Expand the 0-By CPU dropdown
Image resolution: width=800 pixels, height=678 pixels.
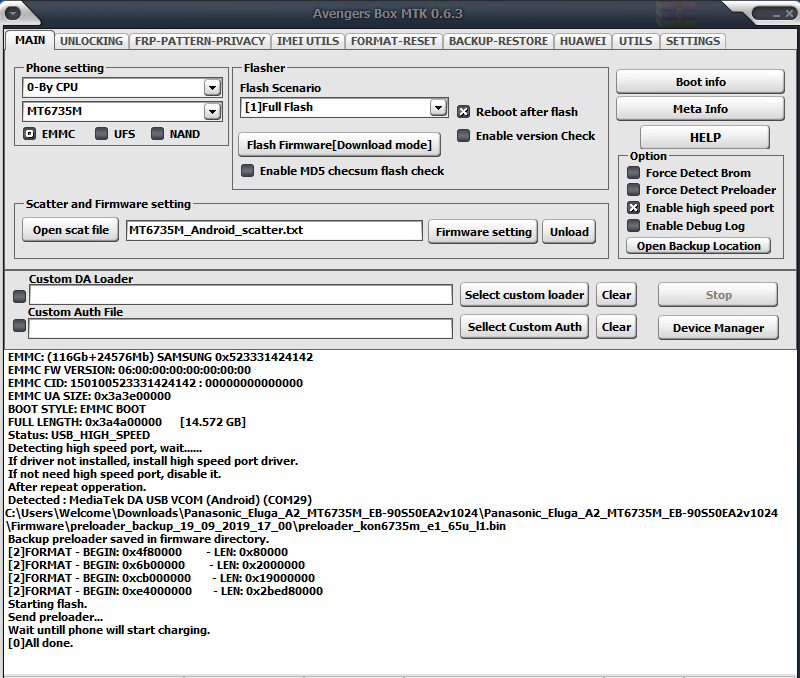pos(212,88)
